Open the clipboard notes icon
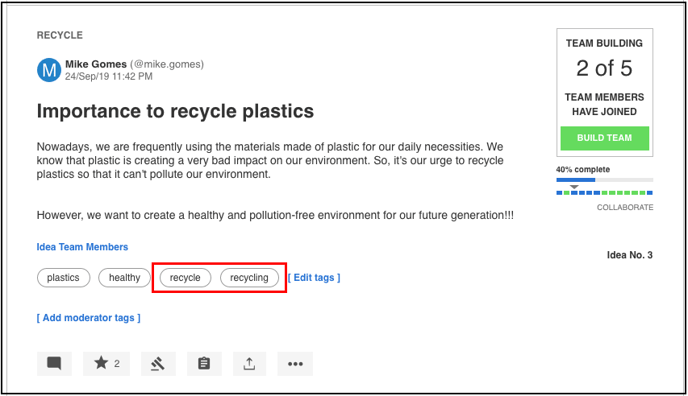688x396 pixels. 204,364
